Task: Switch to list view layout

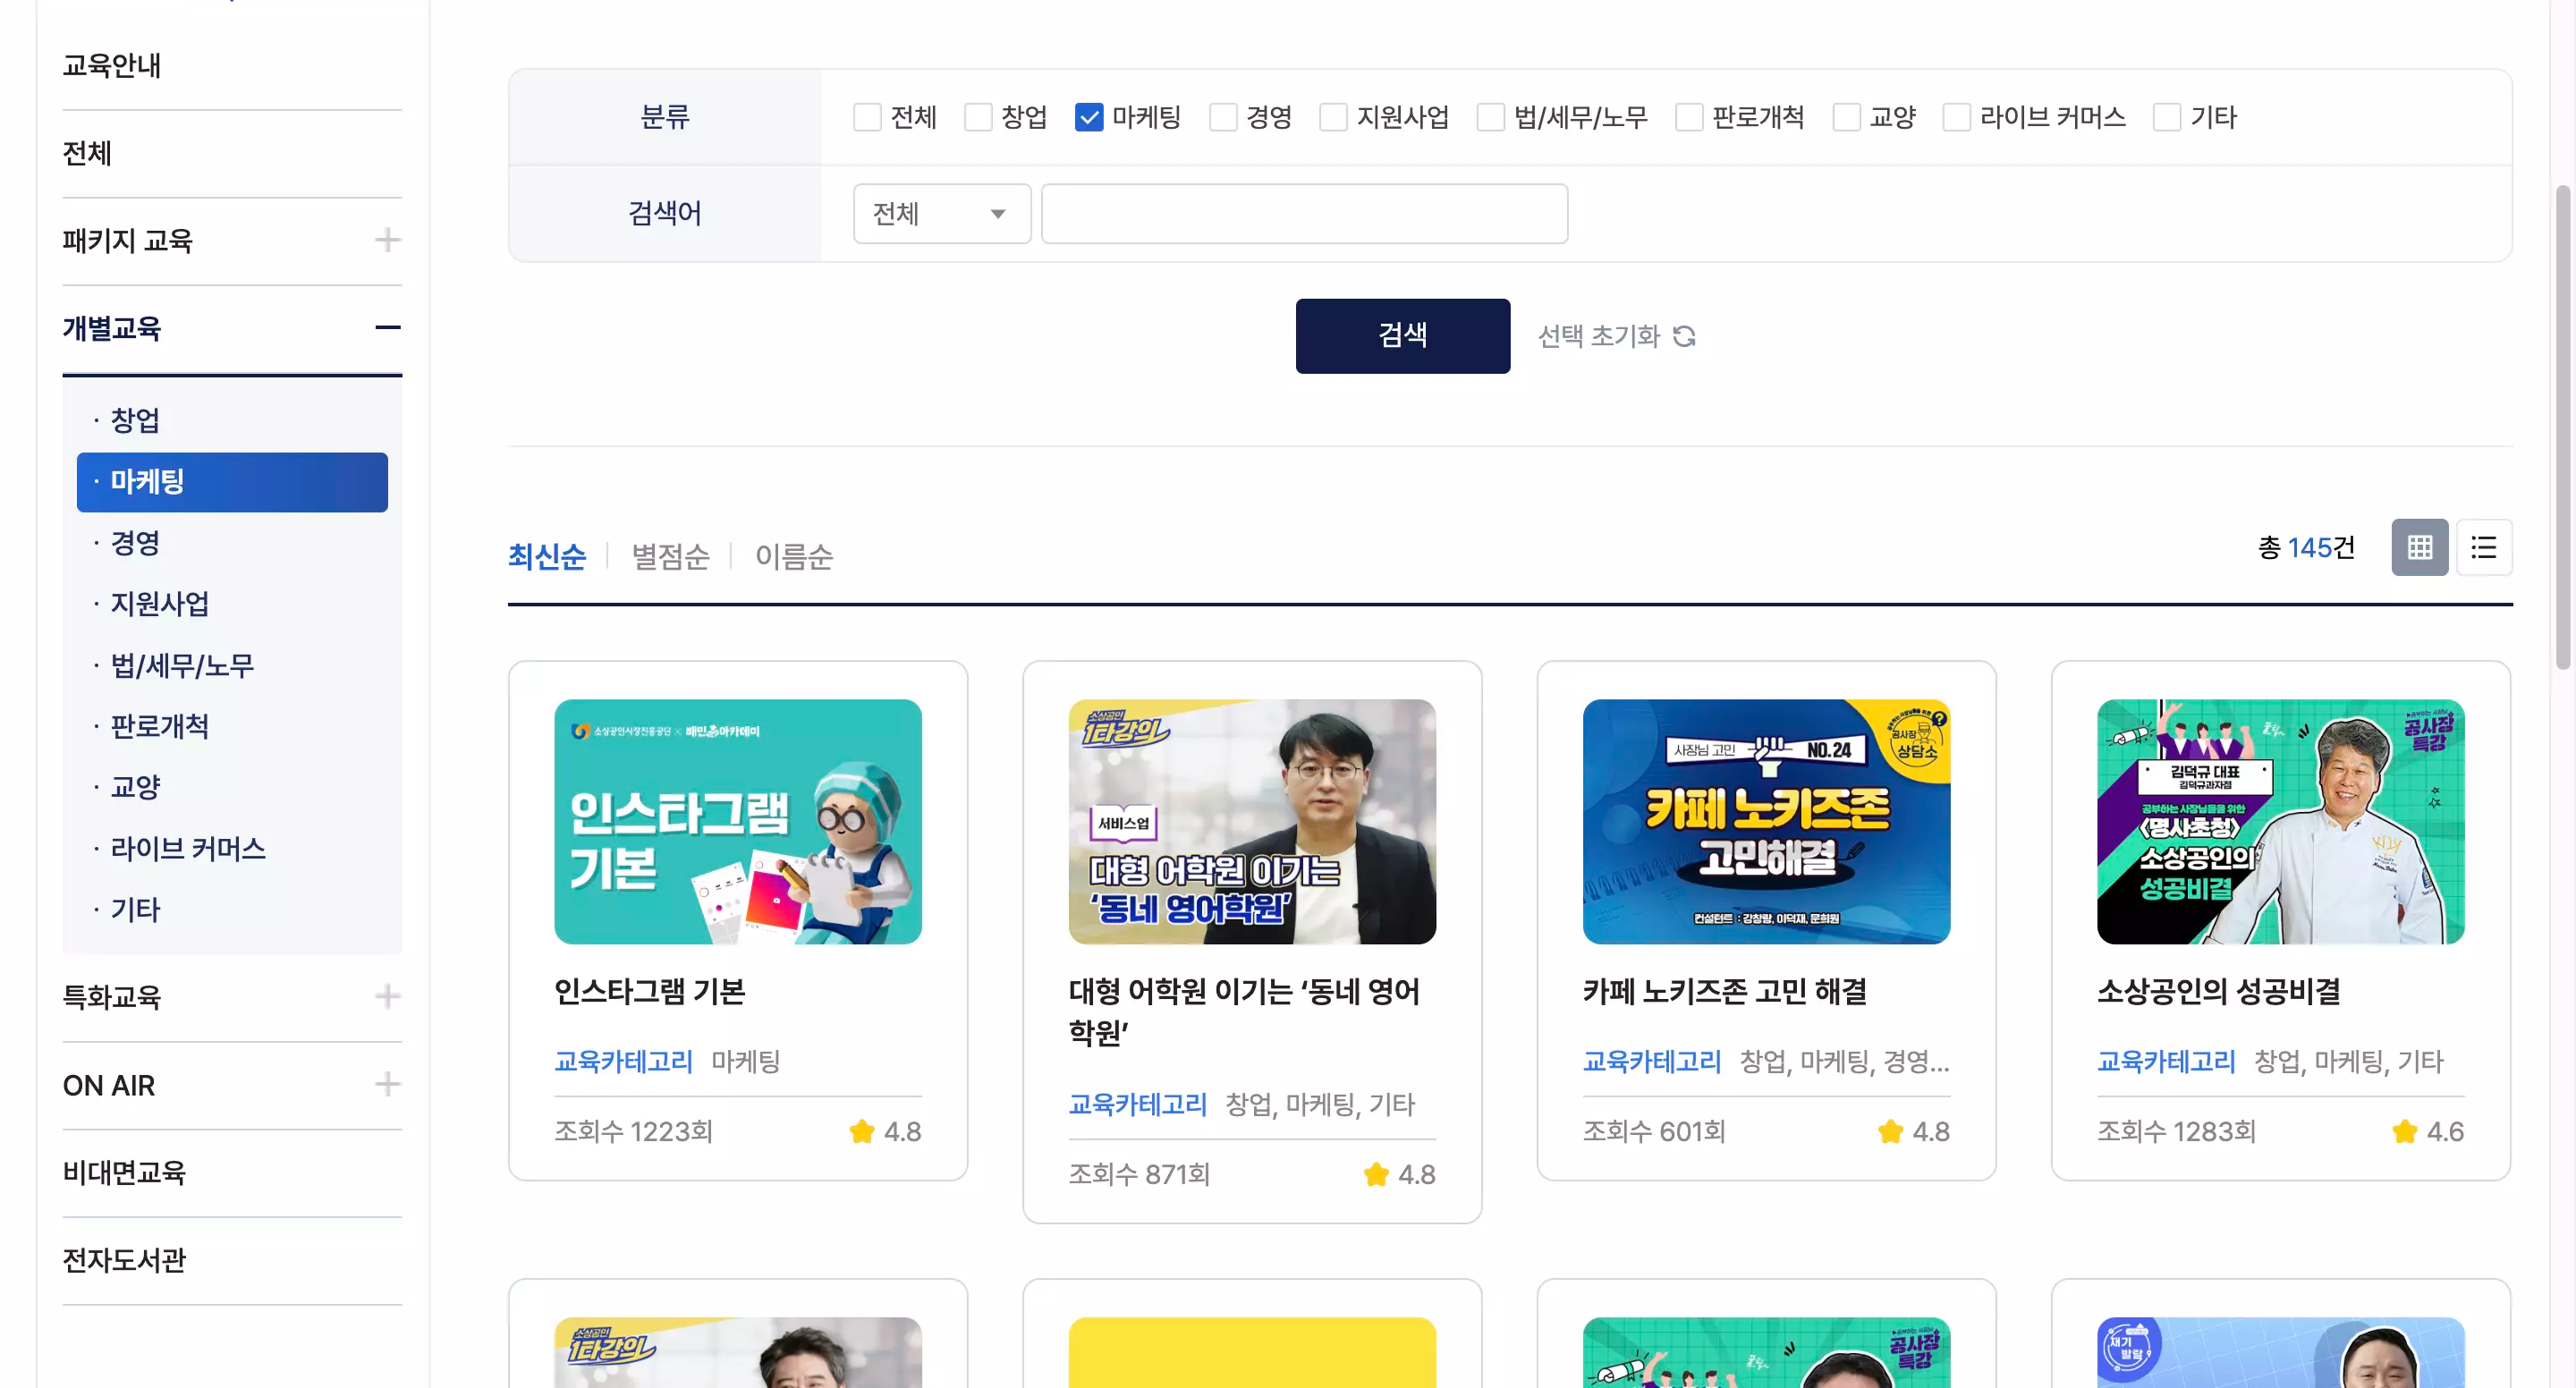Action: pos(2486,547)
